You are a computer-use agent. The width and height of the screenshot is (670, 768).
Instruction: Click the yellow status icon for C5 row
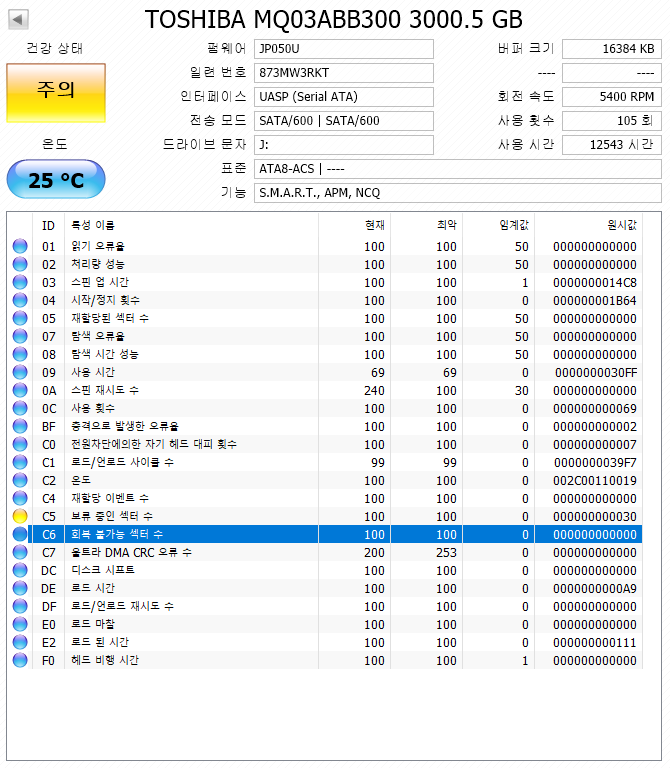pyautogui.click(x=20, y=516)
